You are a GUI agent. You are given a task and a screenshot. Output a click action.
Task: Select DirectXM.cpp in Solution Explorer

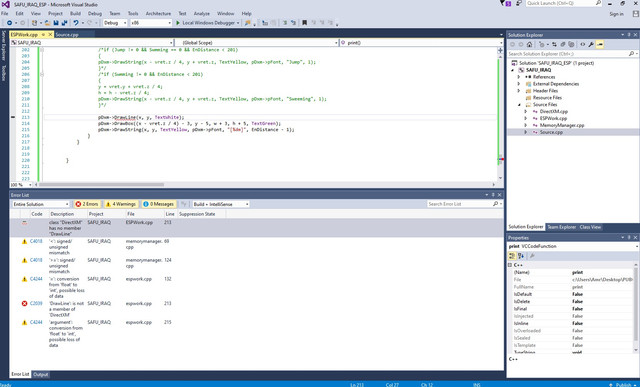click(x=553, y=111)
